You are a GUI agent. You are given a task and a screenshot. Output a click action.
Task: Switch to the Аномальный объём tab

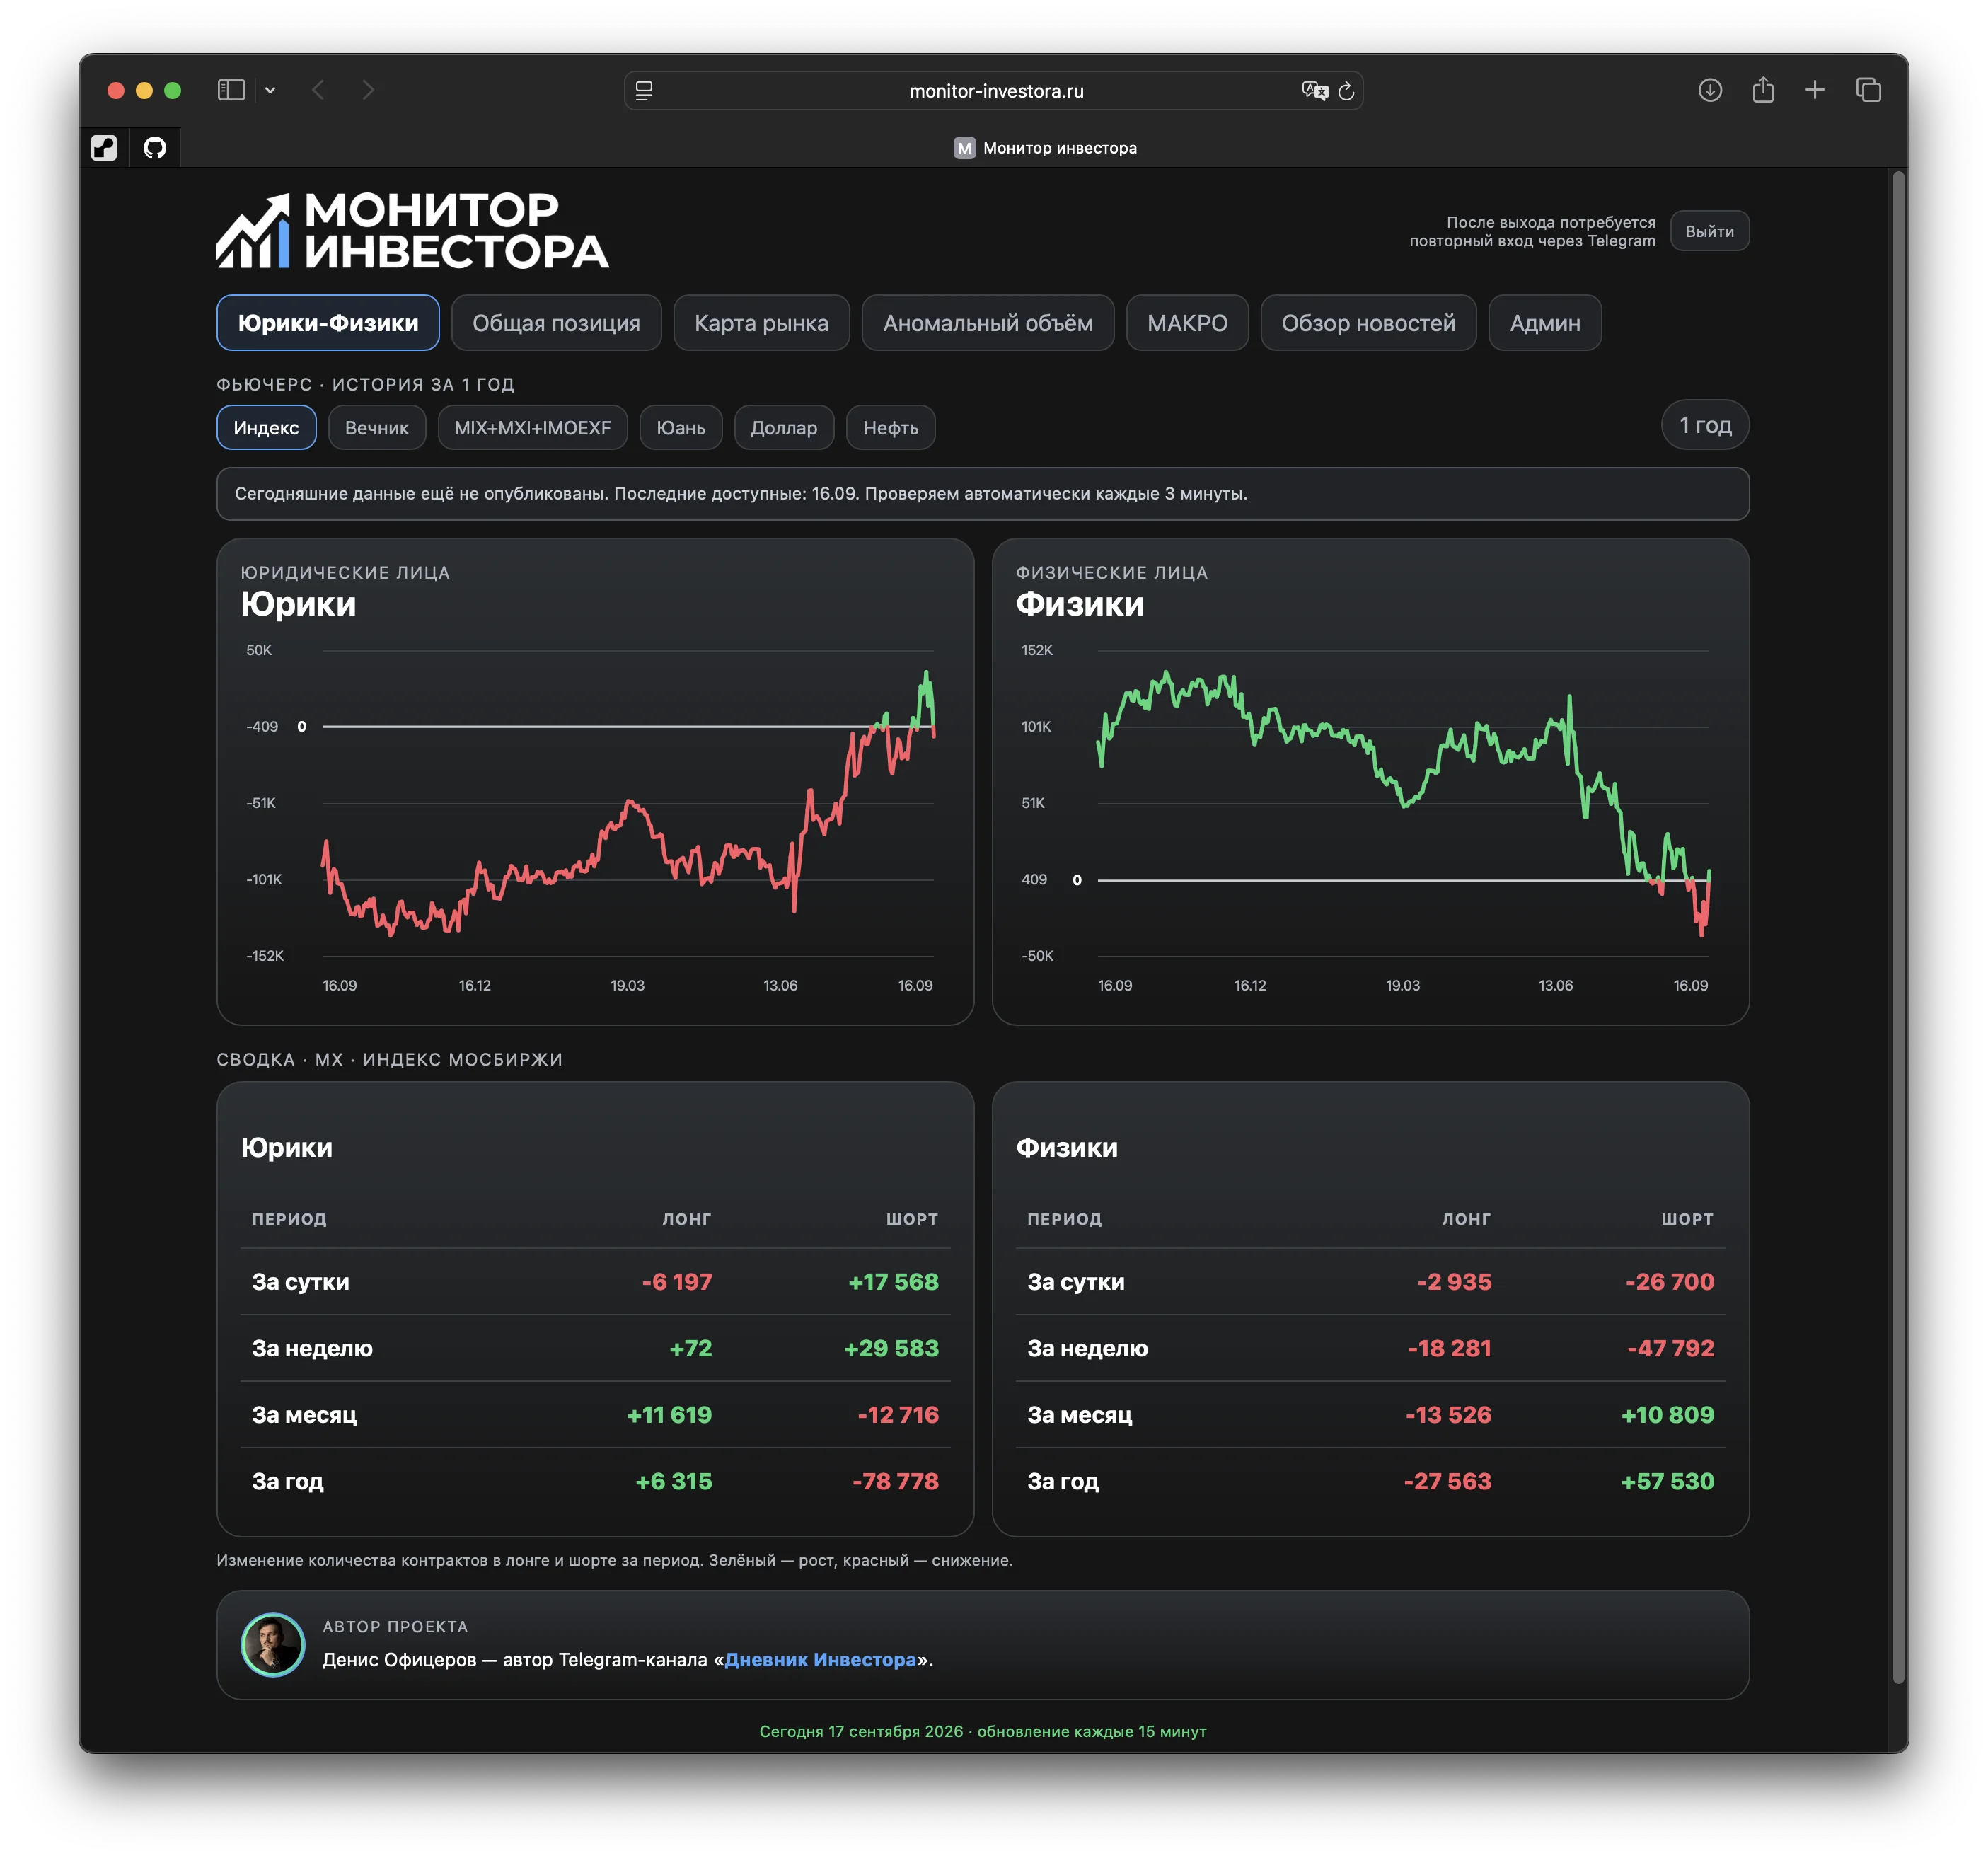pos(988,323)
